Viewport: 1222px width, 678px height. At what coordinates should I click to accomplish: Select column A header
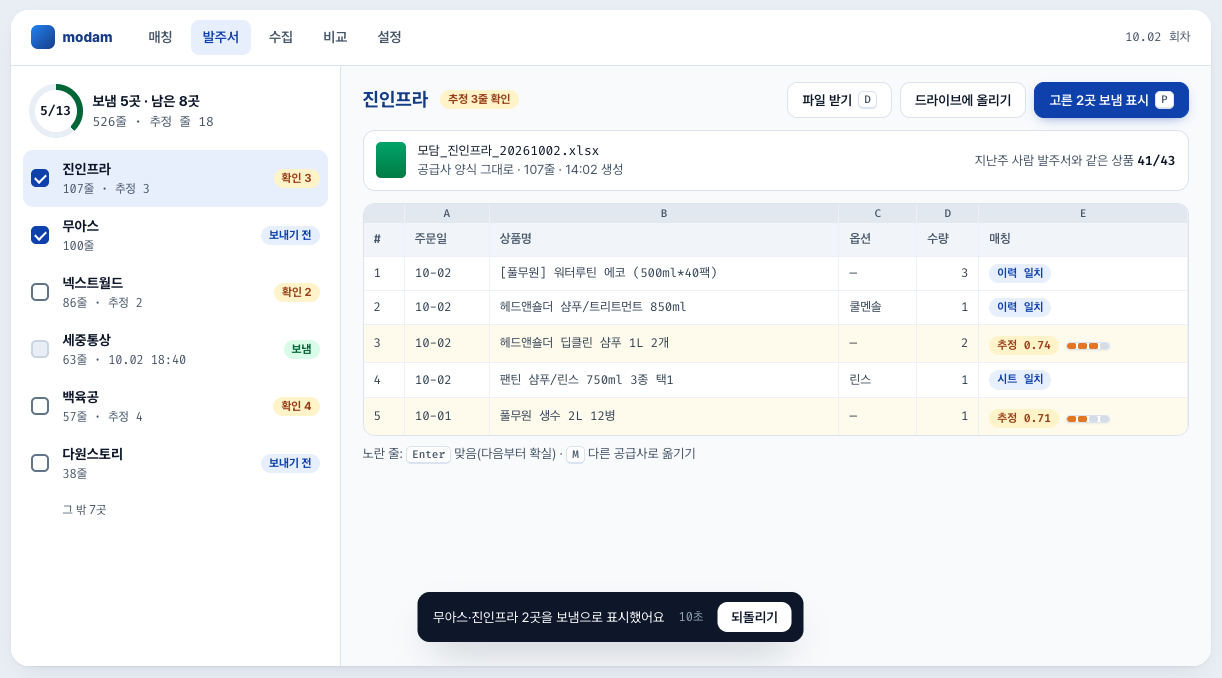(x=447, y=213)
